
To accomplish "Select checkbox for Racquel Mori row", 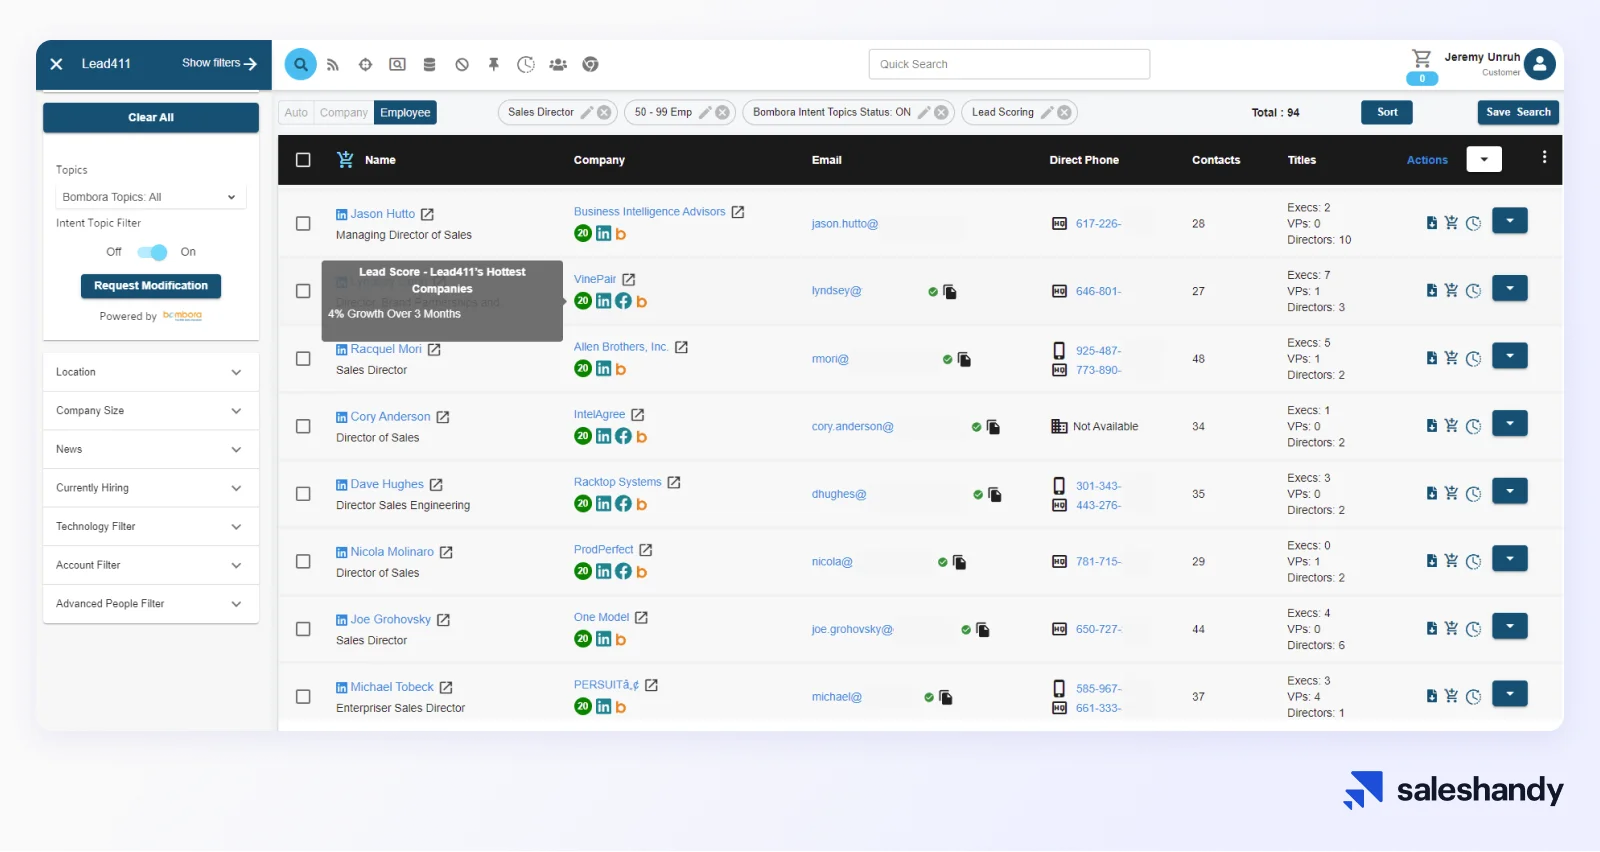I will 303,359.
